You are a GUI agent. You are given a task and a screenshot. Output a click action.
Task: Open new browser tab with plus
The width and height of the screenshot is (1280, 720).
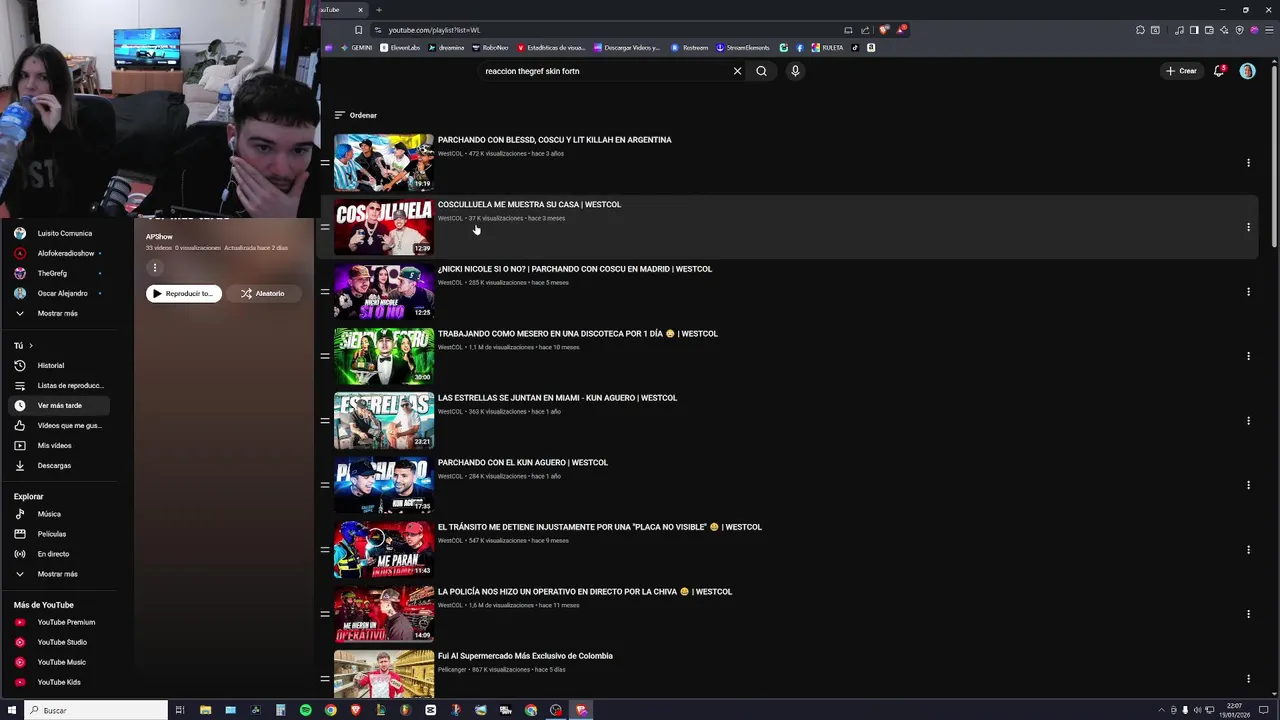(379, 10)
